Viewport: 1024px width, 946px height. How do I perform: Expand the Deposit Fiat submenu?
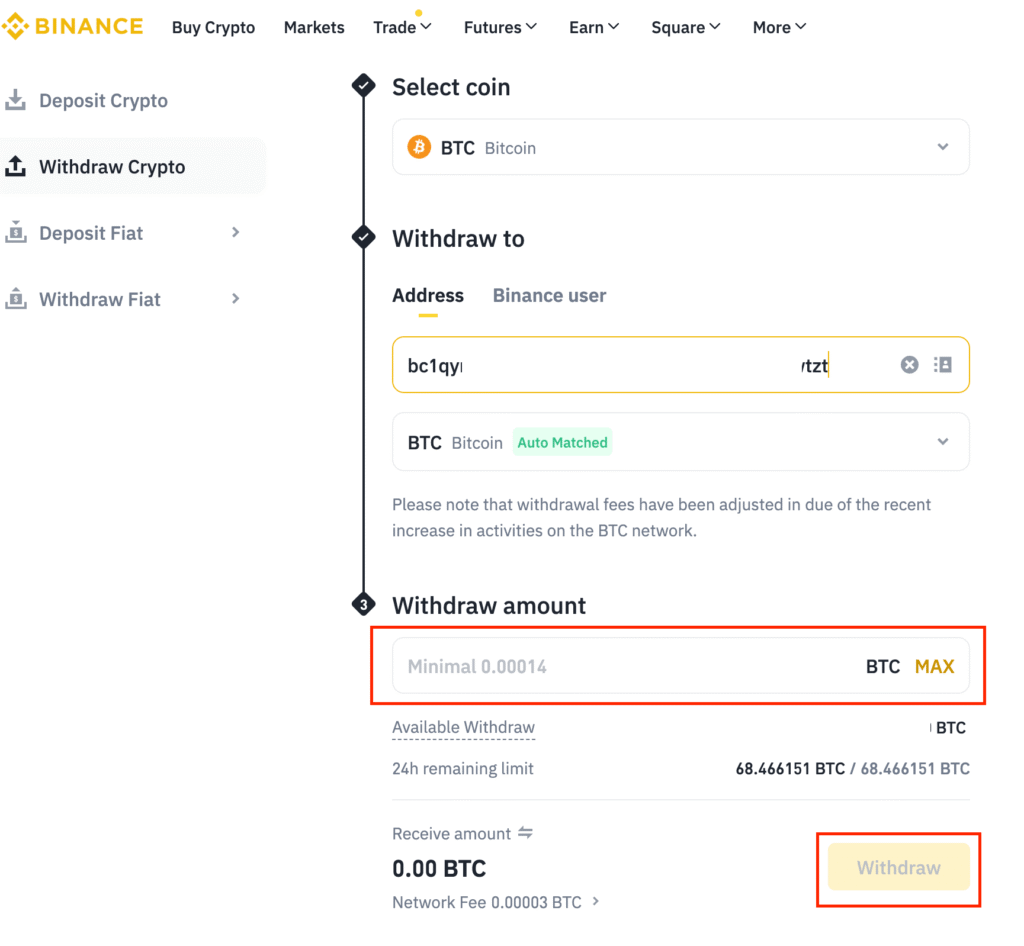point(235,233)
